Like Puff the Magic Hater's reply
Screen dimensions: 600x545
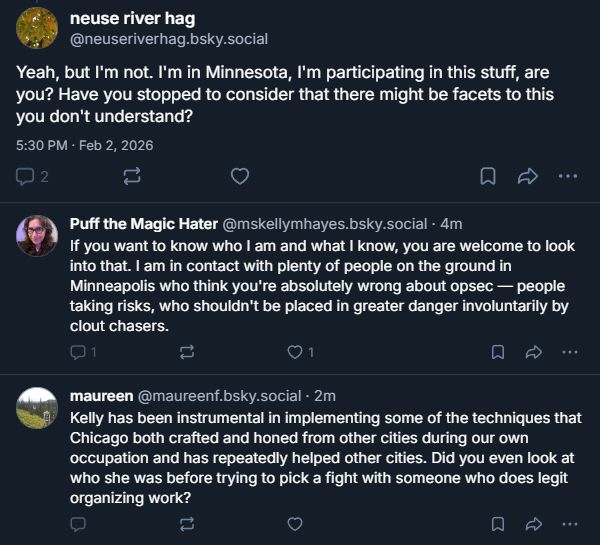295,352
